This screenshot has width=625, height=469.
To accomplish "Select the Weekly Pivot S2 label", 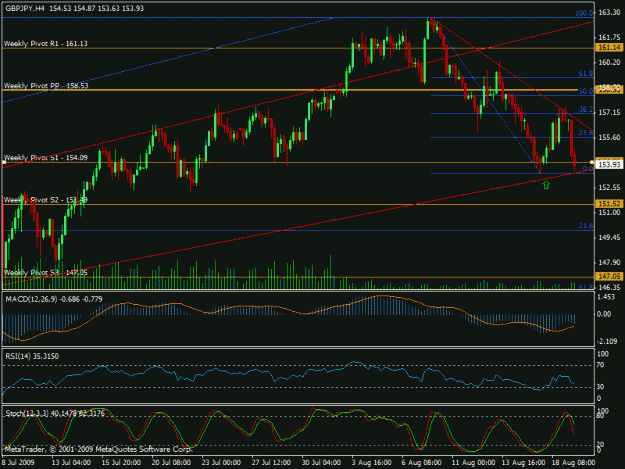I will point(46,200).
